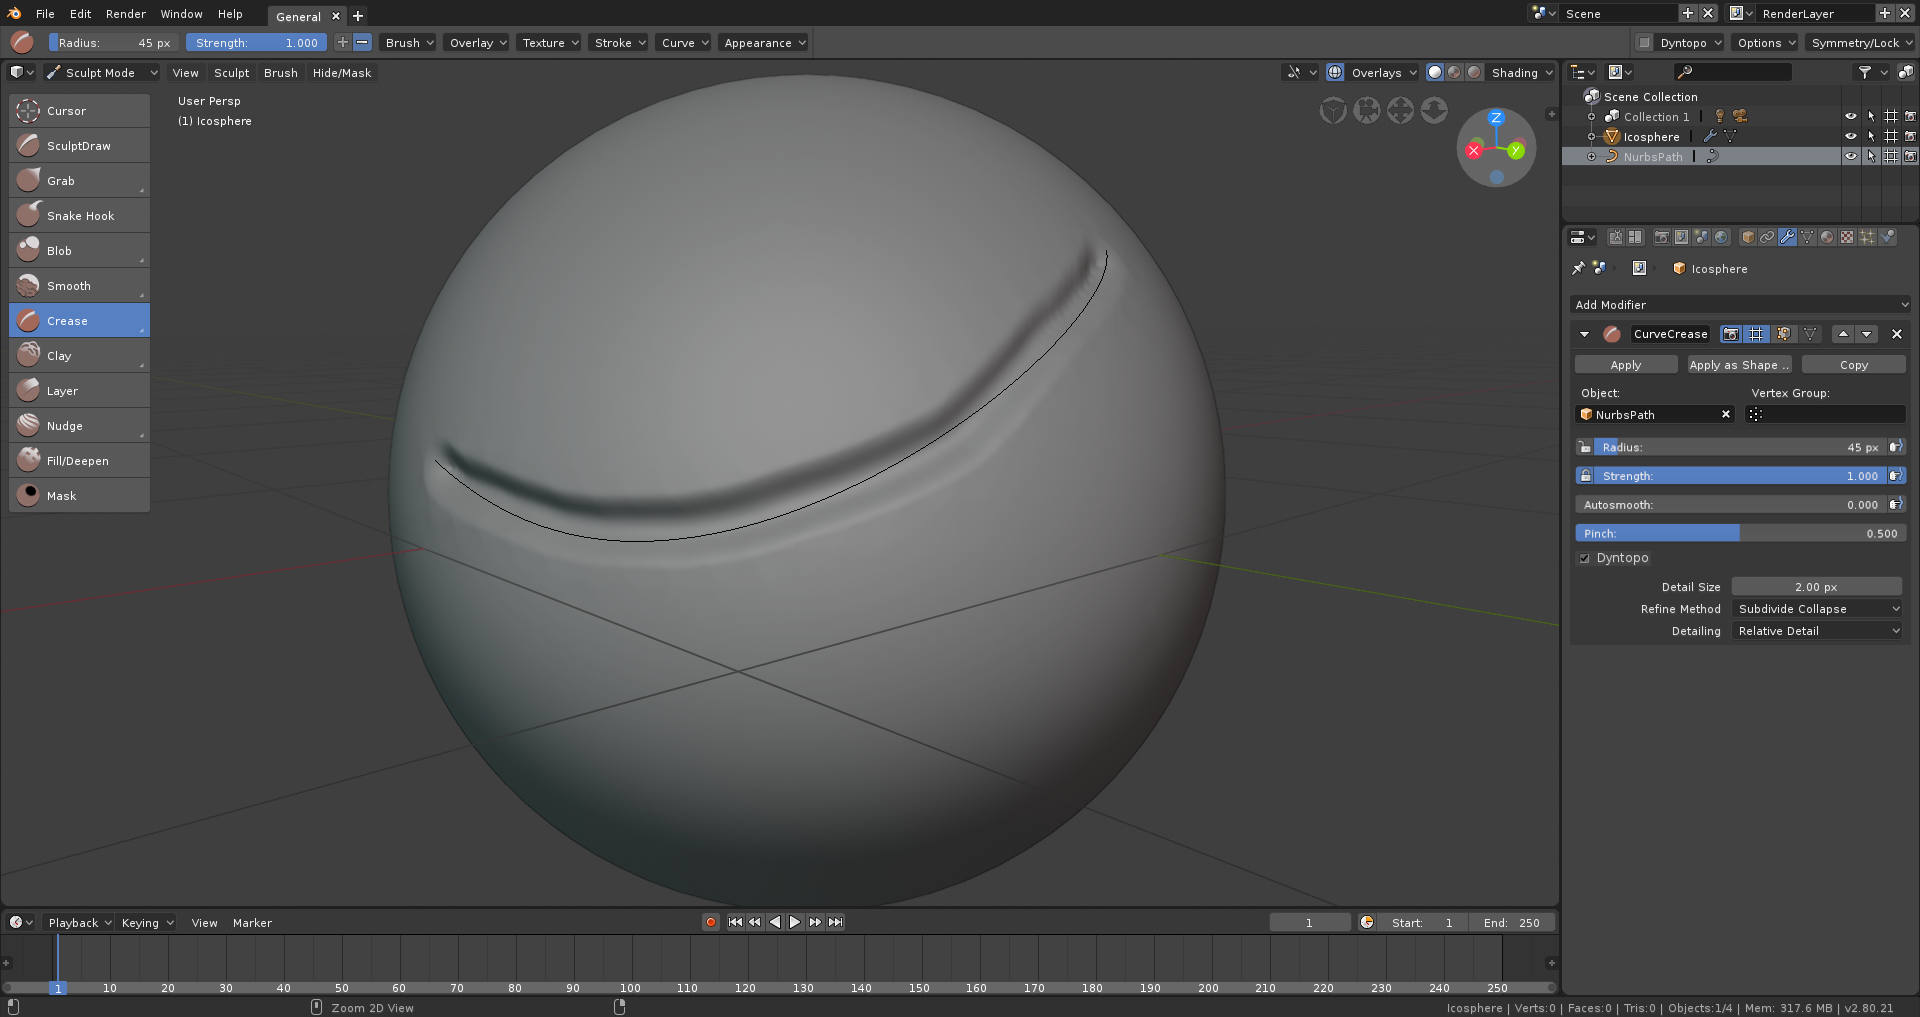Adjust the Pinch slider in modifier
The width and height of the screenshot is (1920, 1017).
pos(1740,533)
